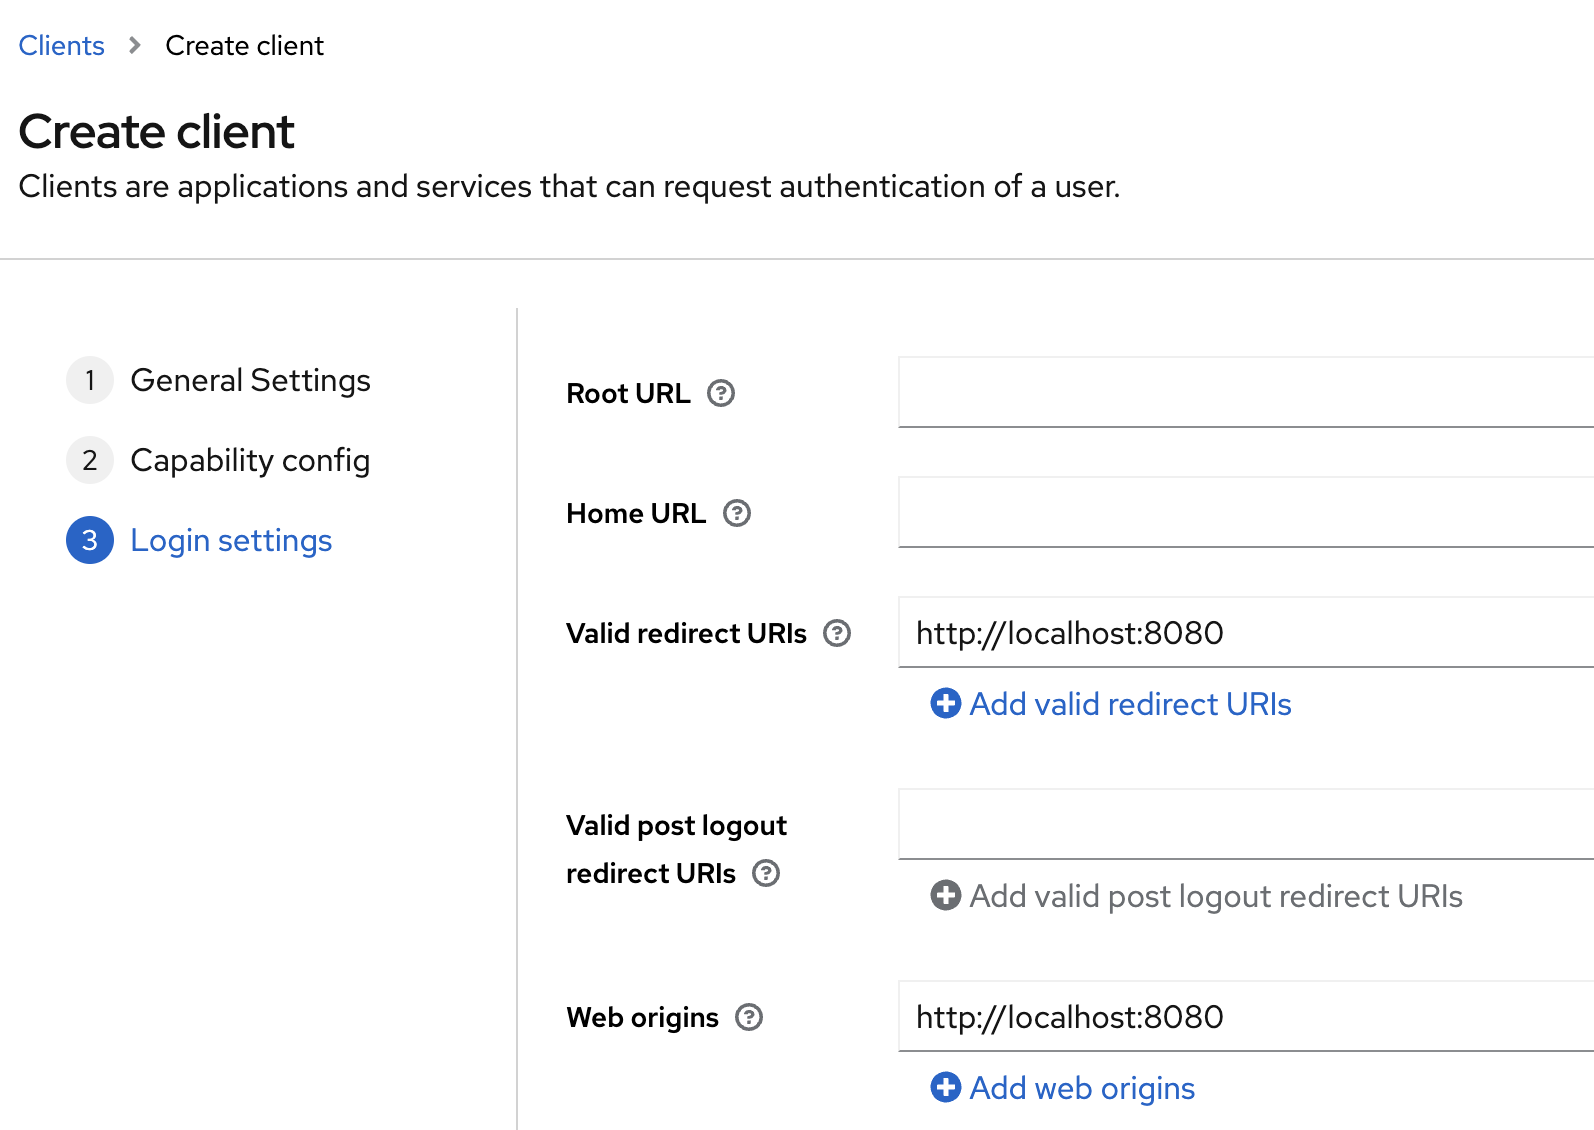Click the Valid redirect URIs label
The height and width of the screenshot is (1130, 1594).
point(686,633)
